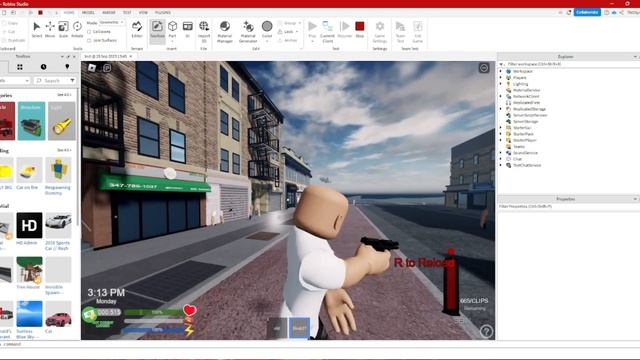
Task: Activate the Move tool
Action: click(50, 29)
